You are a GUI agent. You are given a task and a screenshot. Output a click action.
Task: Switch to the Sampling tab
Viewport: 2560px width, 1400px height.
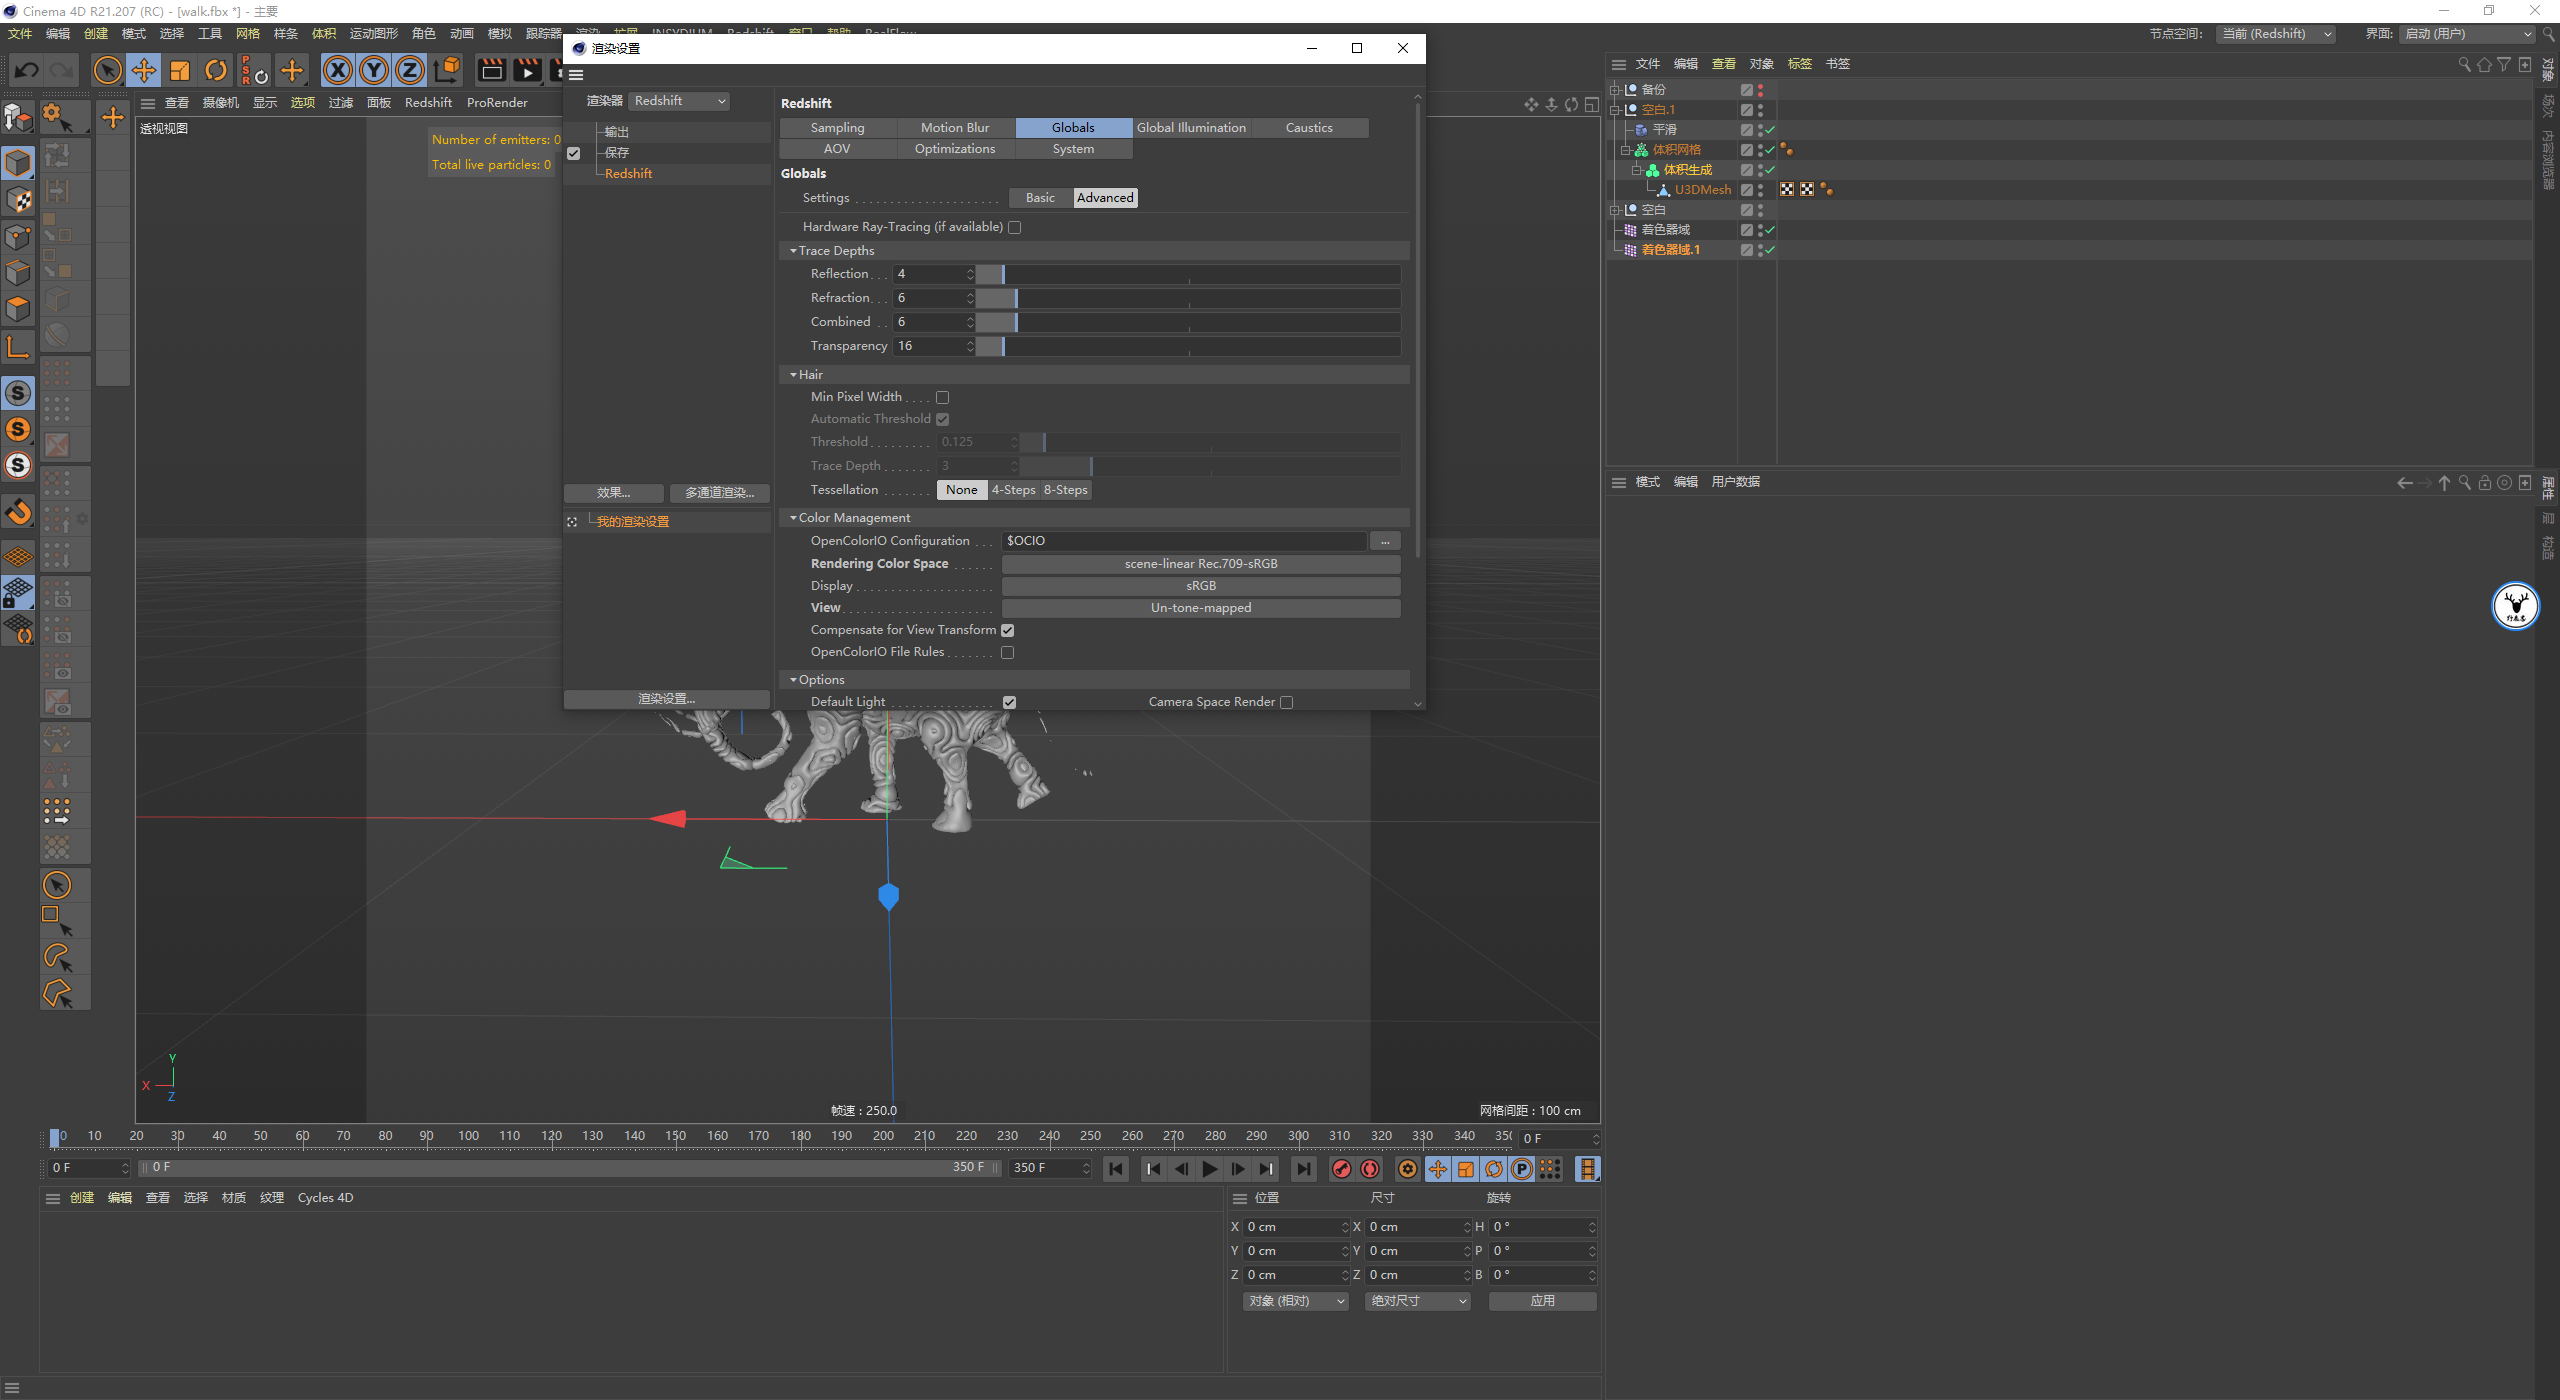point(837,128)
